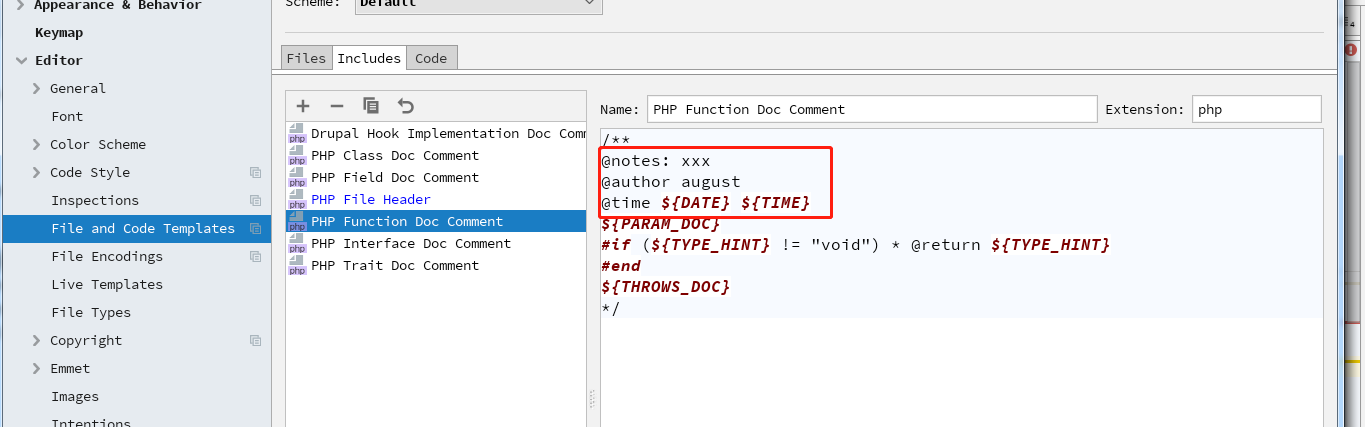The height and width of the screenshot is (427, 1365).
Task: Click PHP Trait Doc Comment file icon
Action: coord(297,265)
